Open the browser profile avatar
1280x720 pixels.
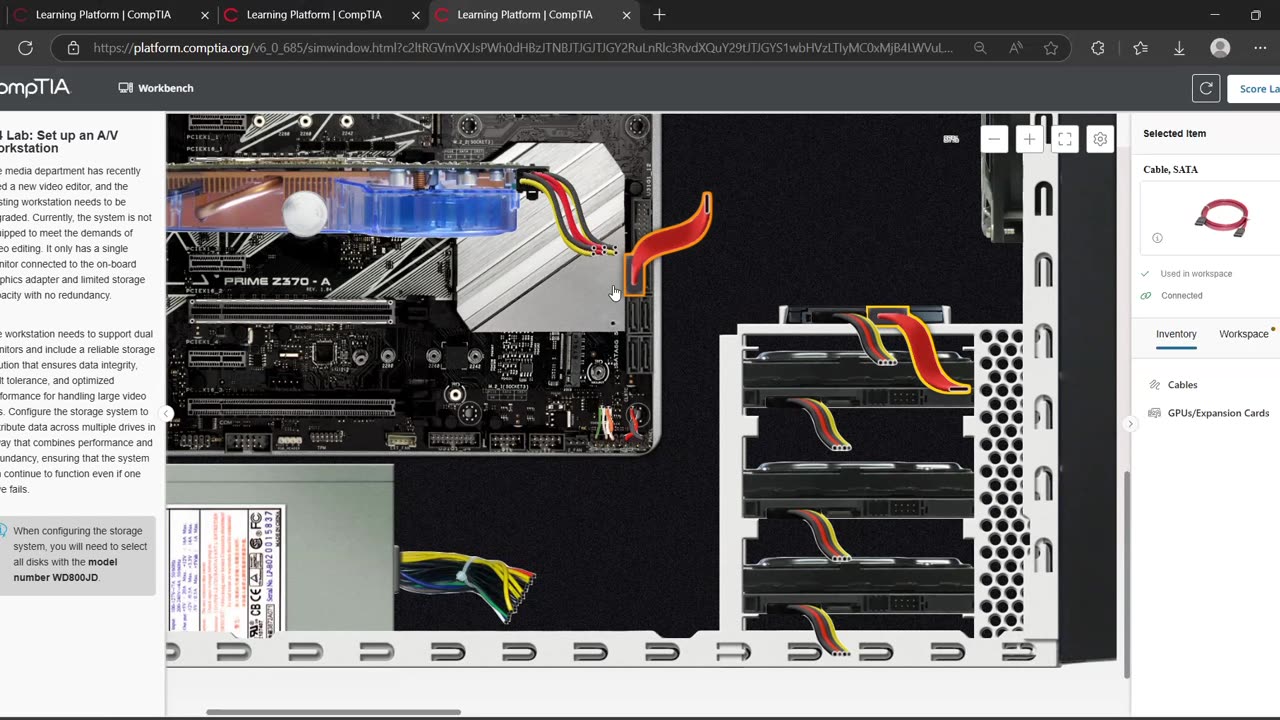click(x=1220, y=48)
